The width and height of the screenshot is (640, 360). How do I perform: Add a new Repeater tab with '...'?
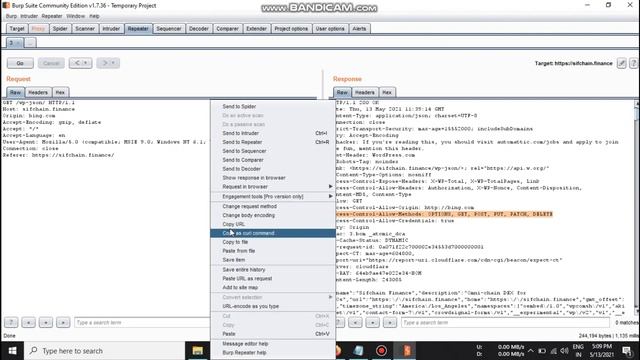coord(30,42)
